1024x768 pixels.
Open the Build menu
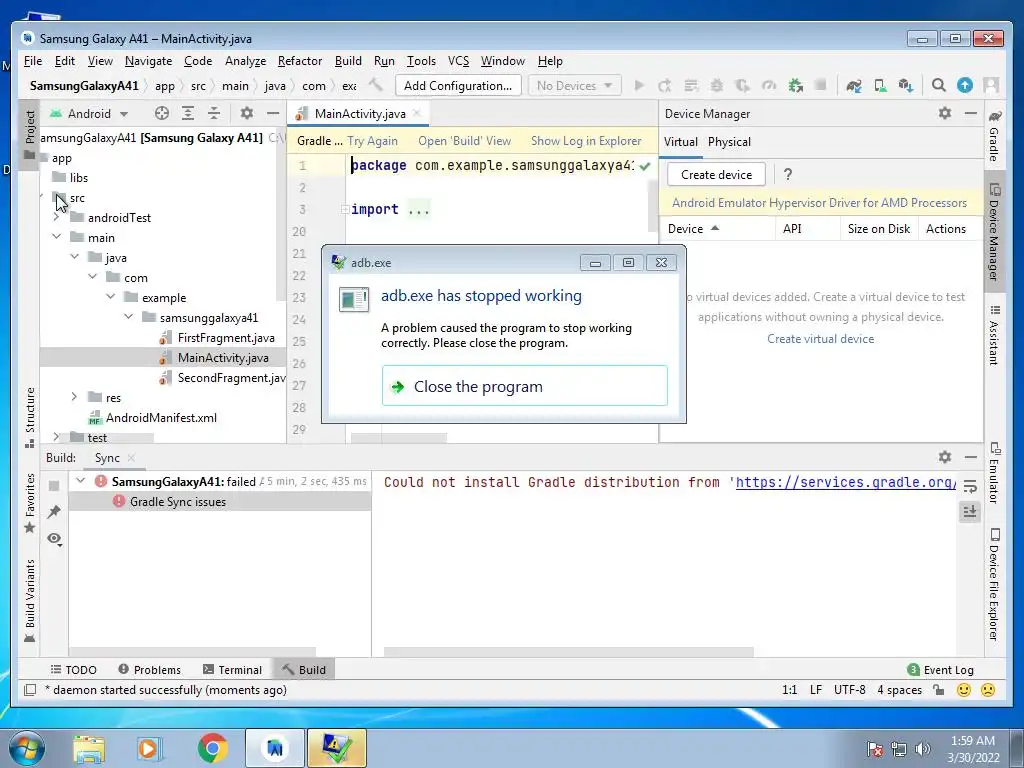click(348, 61)
